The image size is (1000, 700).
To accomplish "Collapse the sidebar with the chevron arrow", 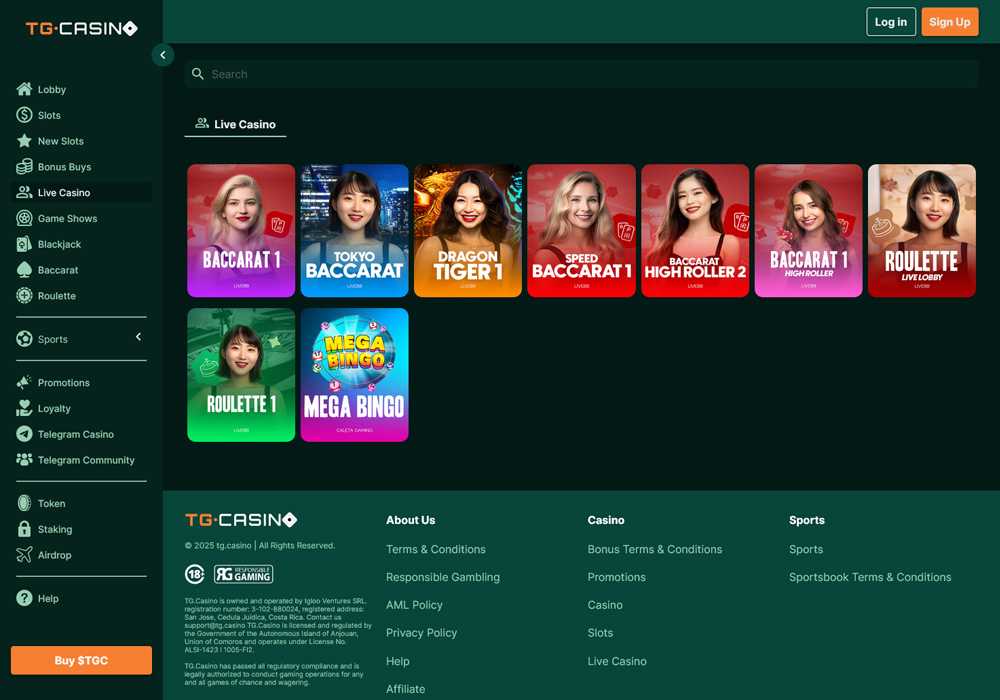I will coord(163,55).
